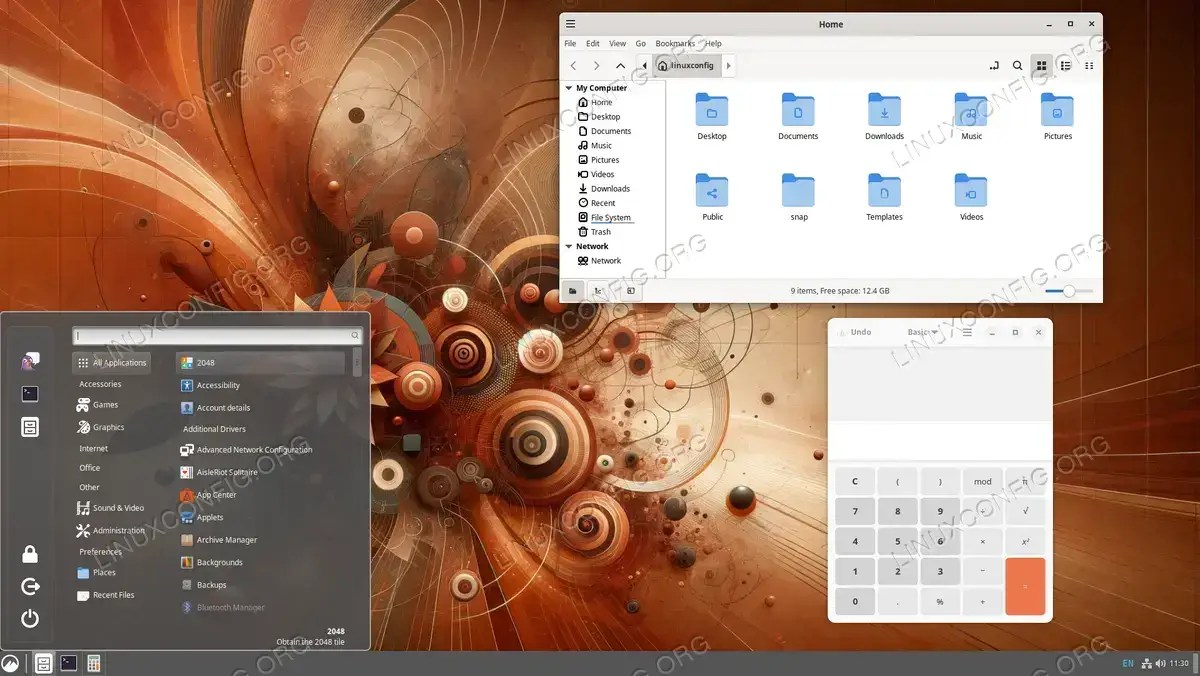Open the terminal from the taskbar
The image size is (1200, 676).
[x=67, y=663]
